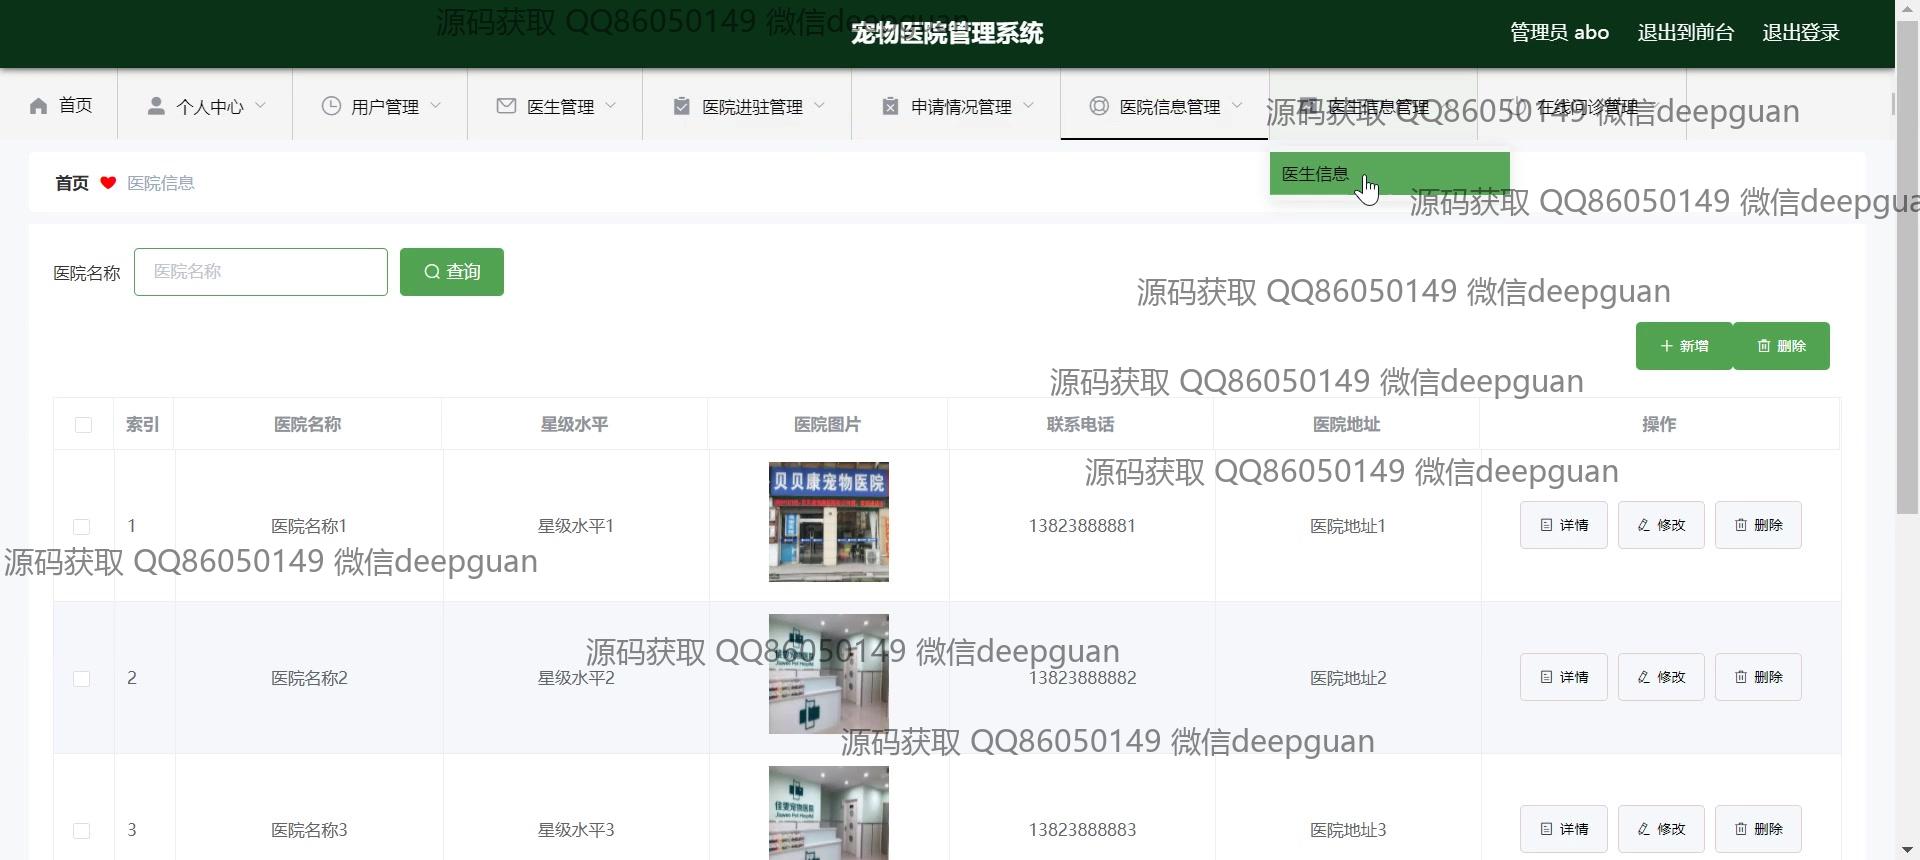Screen dimensions: 1920x860
Task: Click the clipboard icon beside 医院进驻管理
Action: click(x=681, y=106)
